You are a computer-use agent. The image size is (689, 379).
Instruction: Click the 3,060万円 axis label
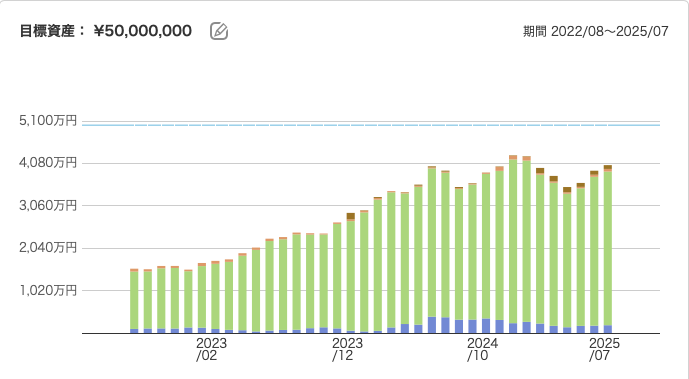tap(48, 205)
